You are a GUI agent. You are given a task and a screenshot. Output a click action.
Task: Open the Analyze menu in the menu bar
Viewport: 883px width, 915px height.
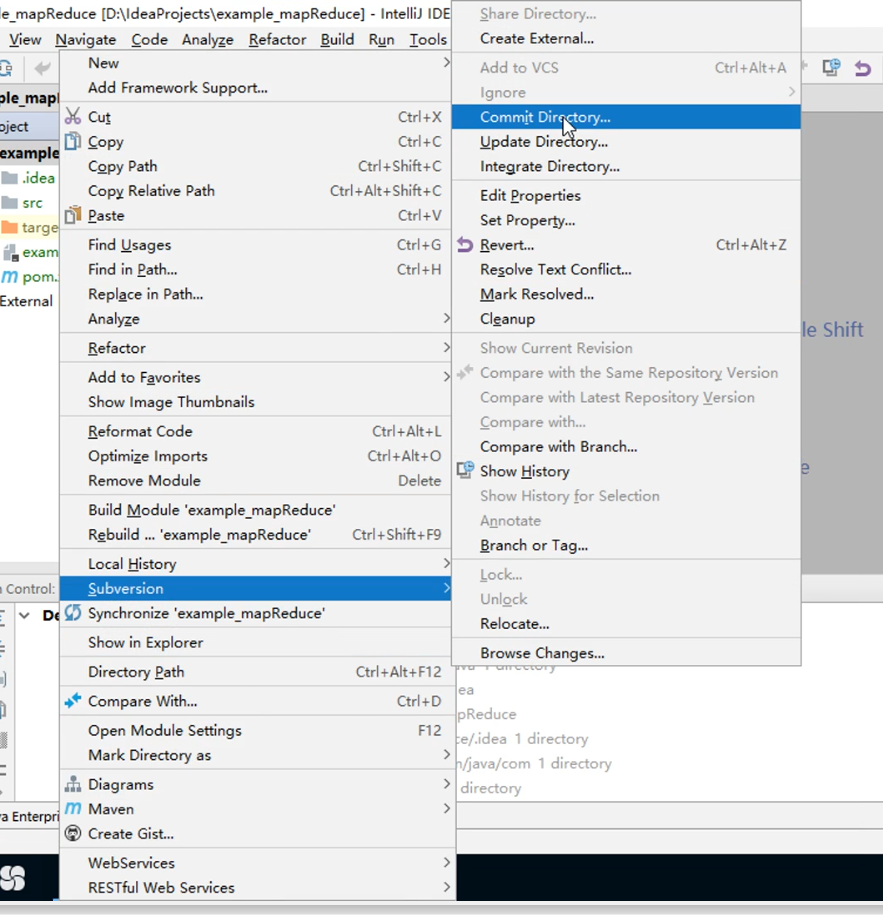pos(208,40)
